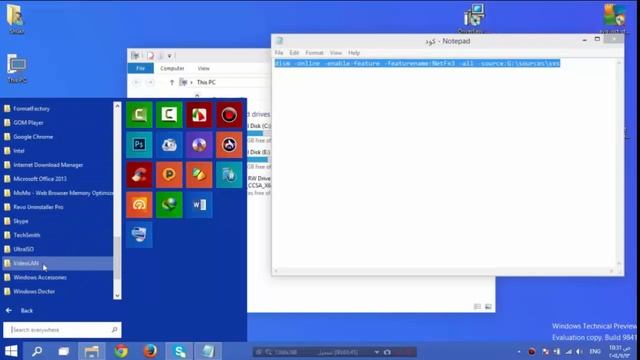
Task: Open Skype from the taskbar
Action: [180, 351]
